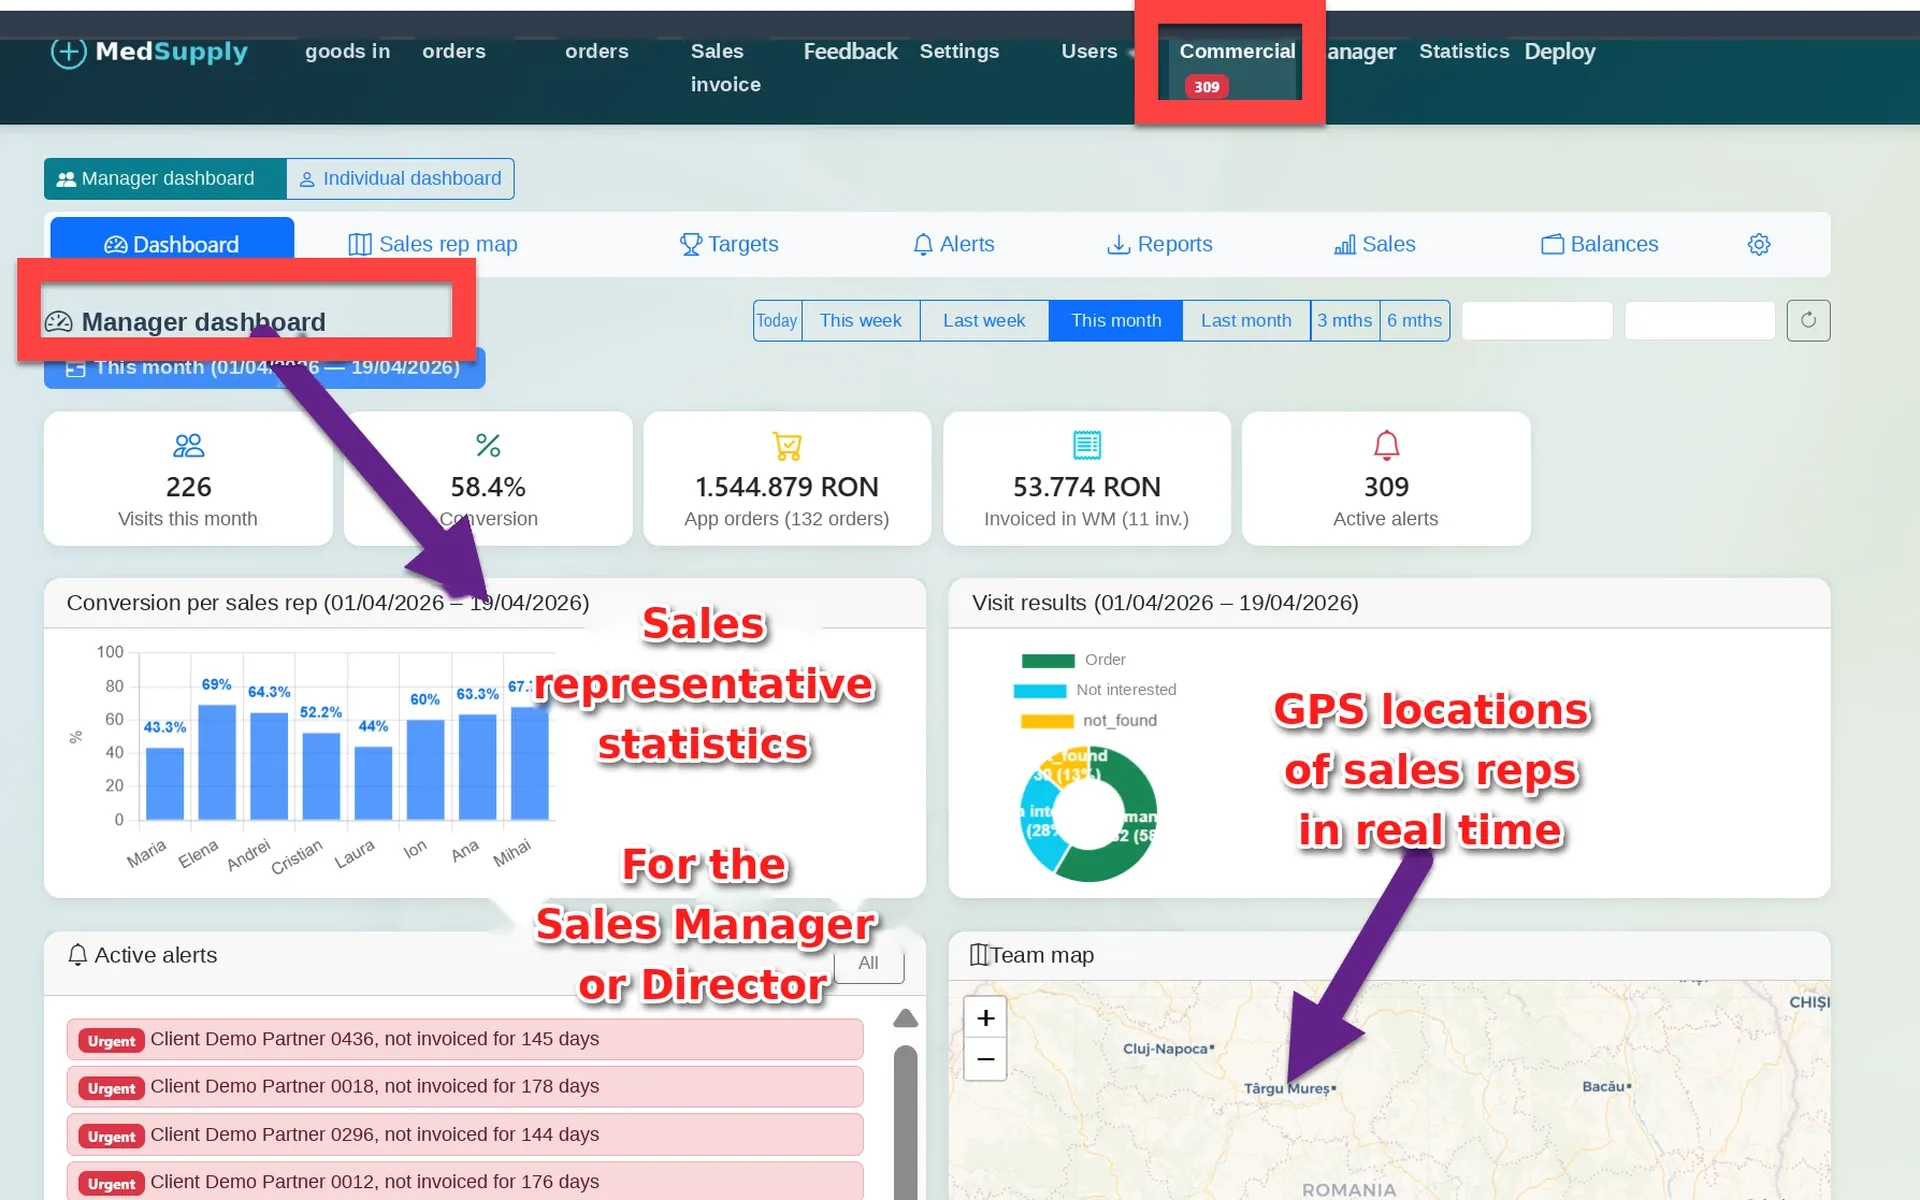The image size is (1920, 1200).
Task: Open alert for Client Demo Partner 0296
Action: point(465,1135)
